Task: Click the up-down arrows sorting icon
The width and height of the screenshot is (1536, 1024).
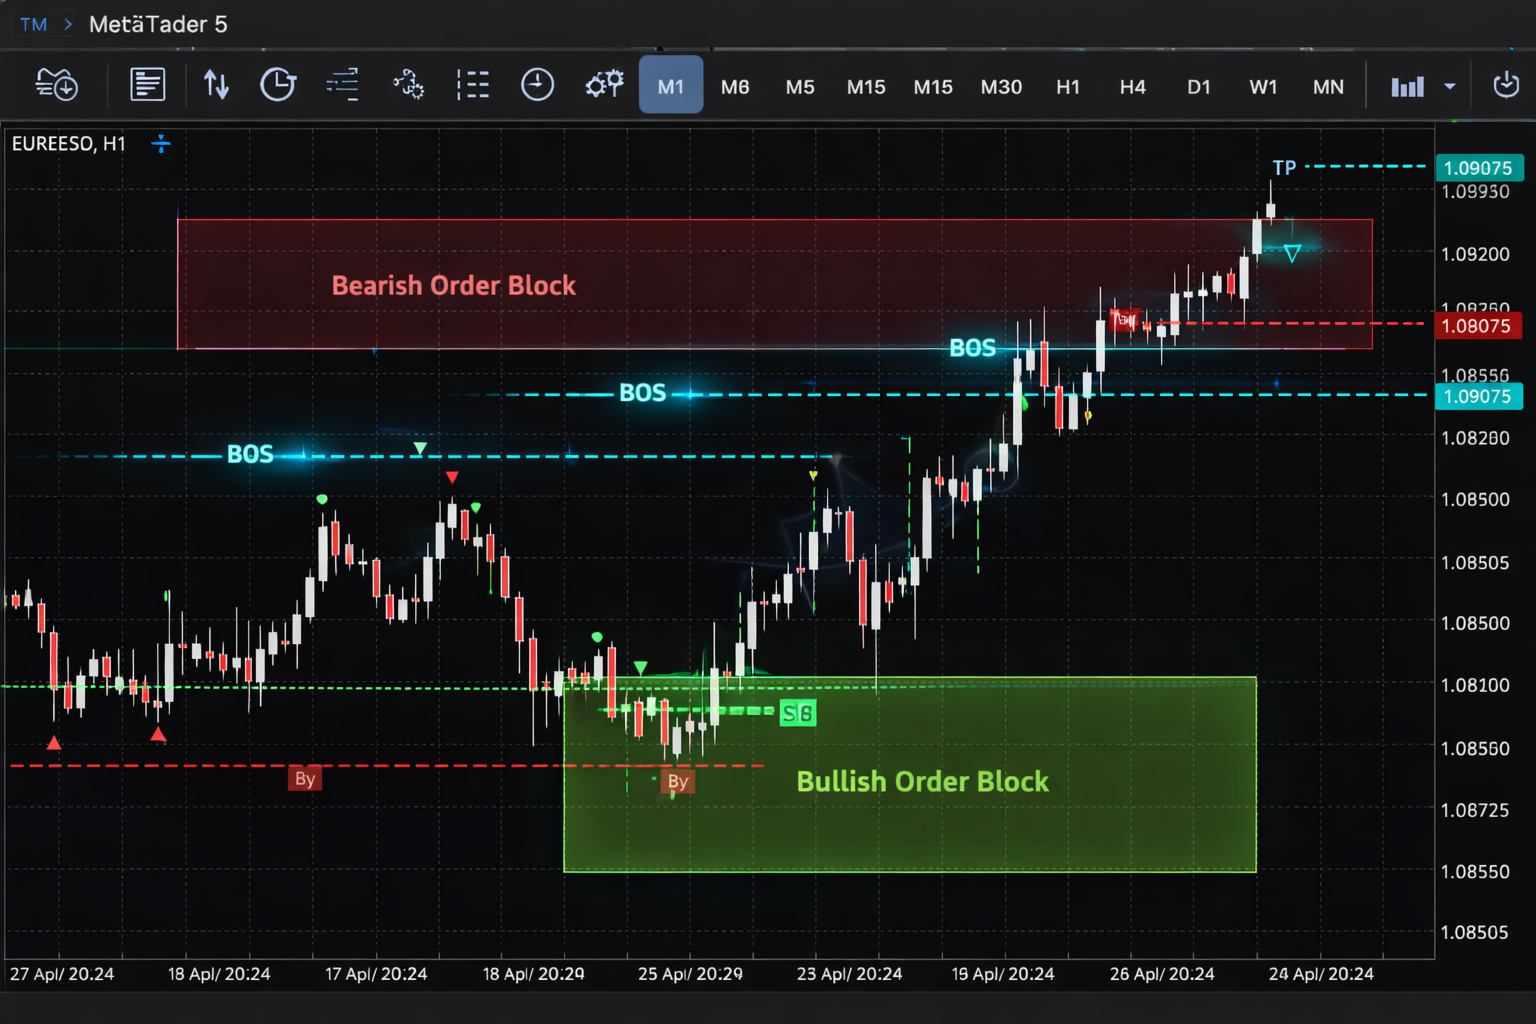Action: [216, 84]
